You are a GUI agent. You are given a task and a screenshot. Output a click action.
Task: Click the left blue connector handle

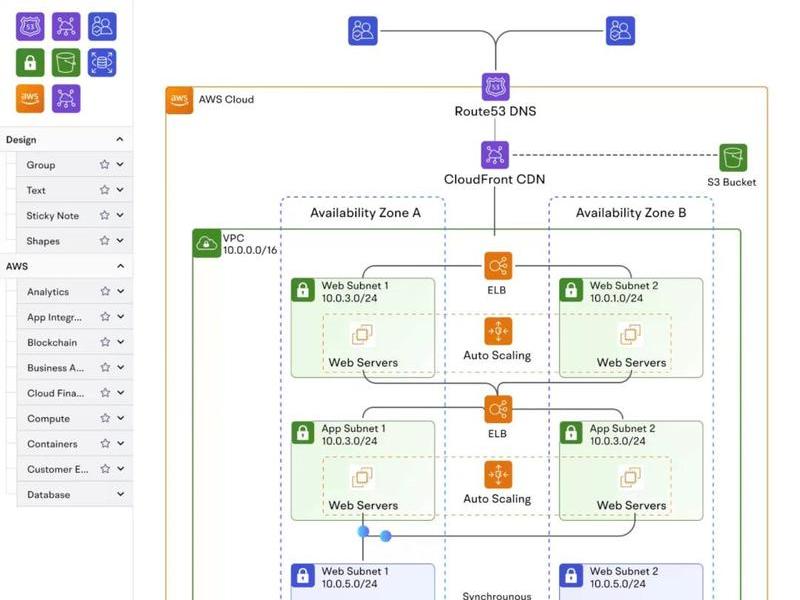click(363, 532)
